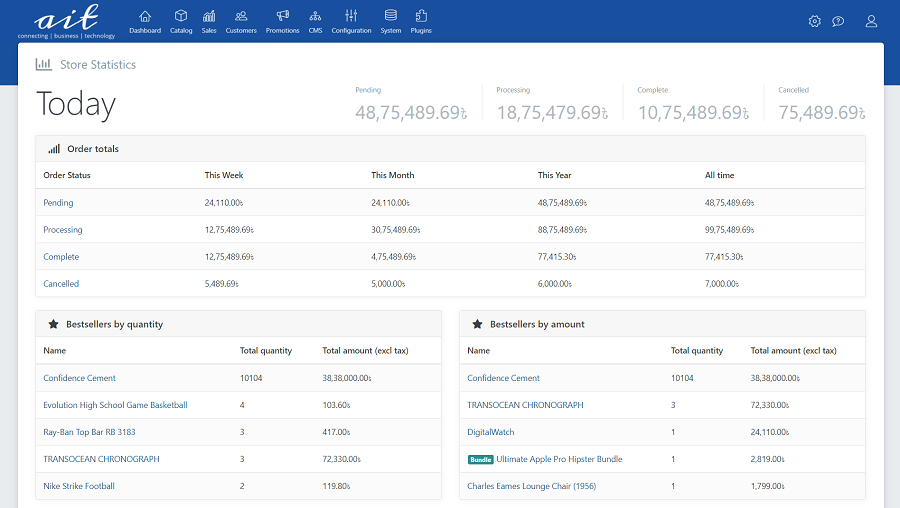Click Cancelled all time value 7,000.00

(722, 284)
